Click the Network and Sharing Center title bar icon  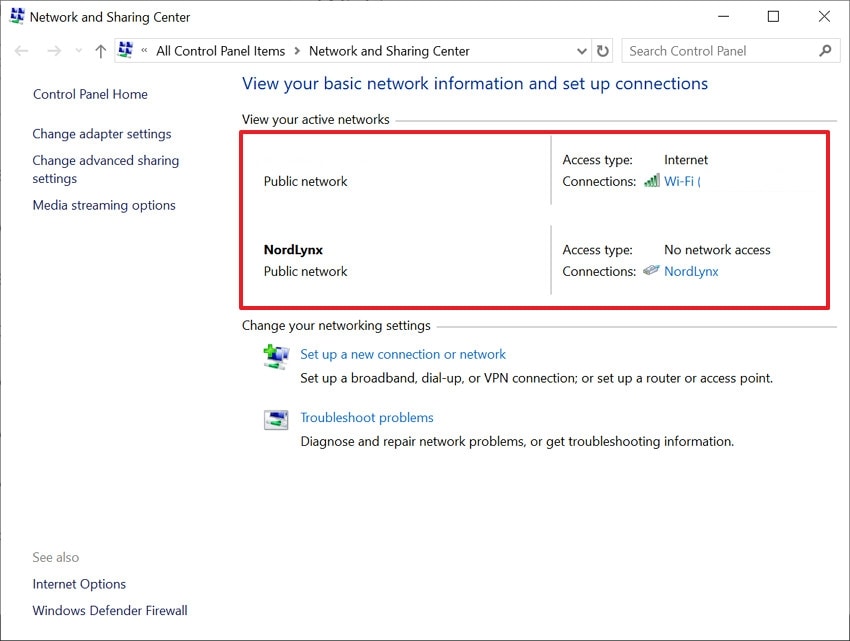(x=17, y=16)
